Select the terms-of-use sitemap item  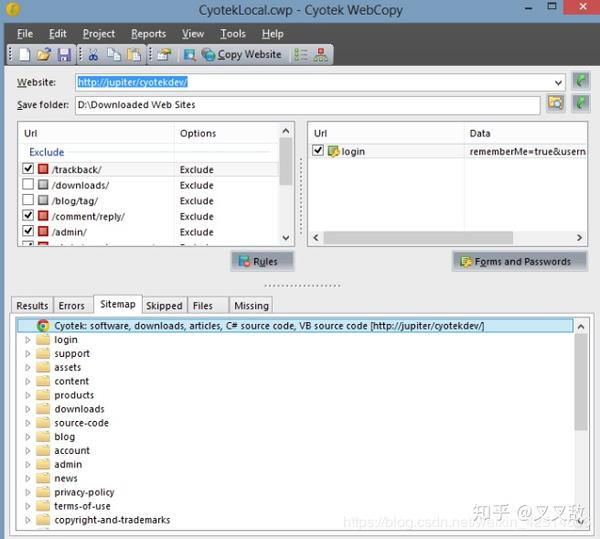[82, 506]
